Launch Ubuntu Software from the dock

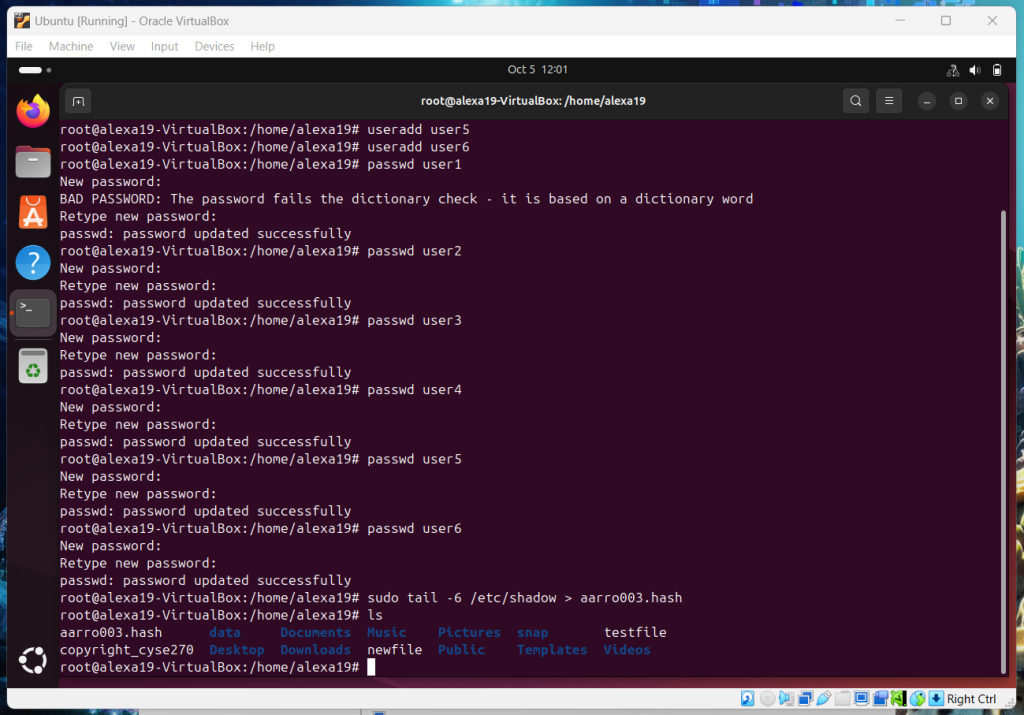(x=33, y=212)
